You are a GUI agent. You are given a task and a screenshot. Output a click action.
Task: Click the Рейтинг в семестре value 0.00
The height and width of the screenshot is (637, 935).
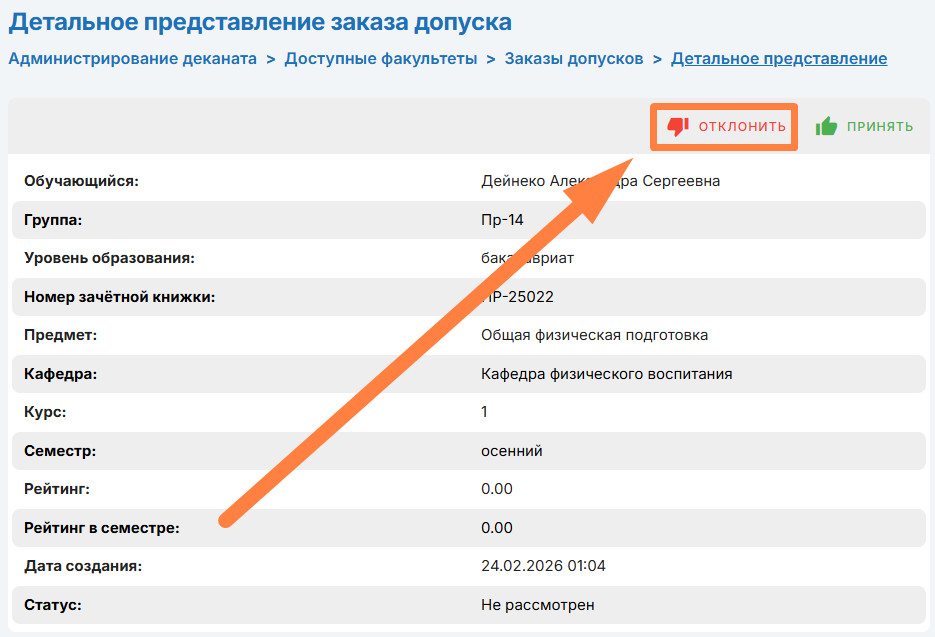point(497,528)
